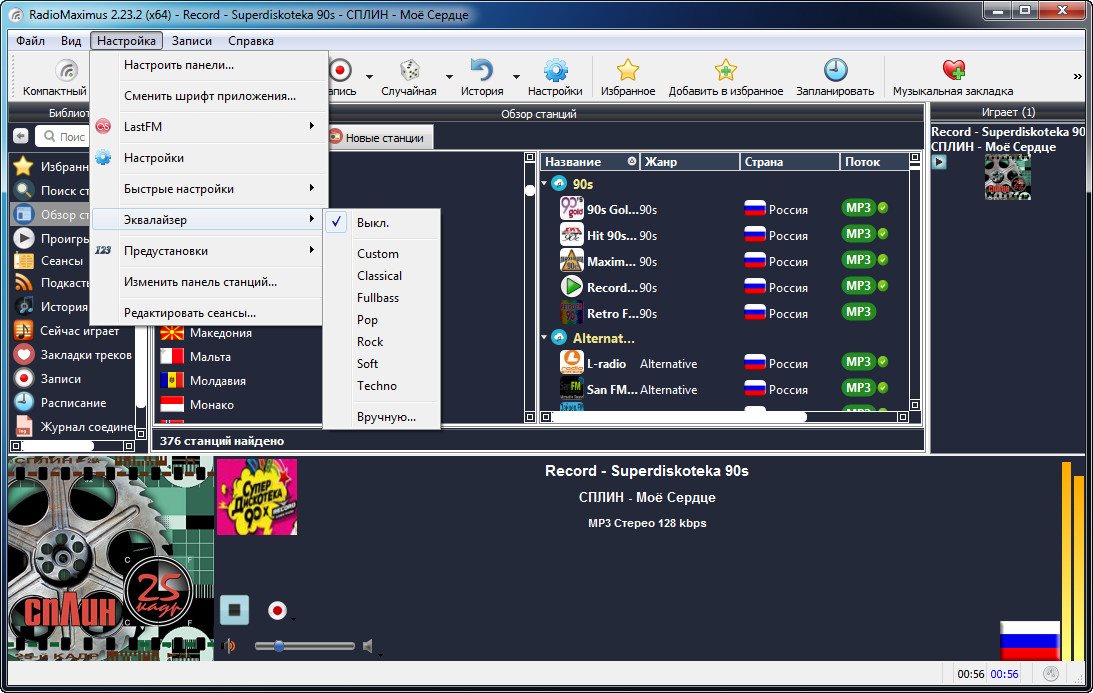This screenshot has width=1093, height=693.
Task: Open Расписание in library sidebar
Action: pyautogui.click(x=72, y=403)
